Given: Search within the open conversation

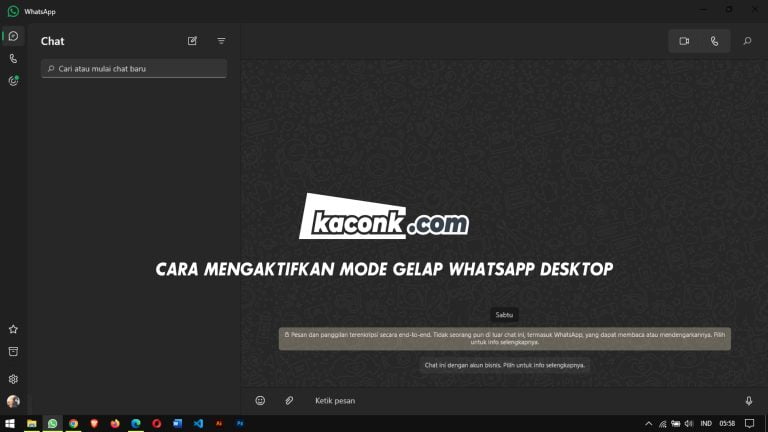Looking at the screenshot, I should point(747,41).
